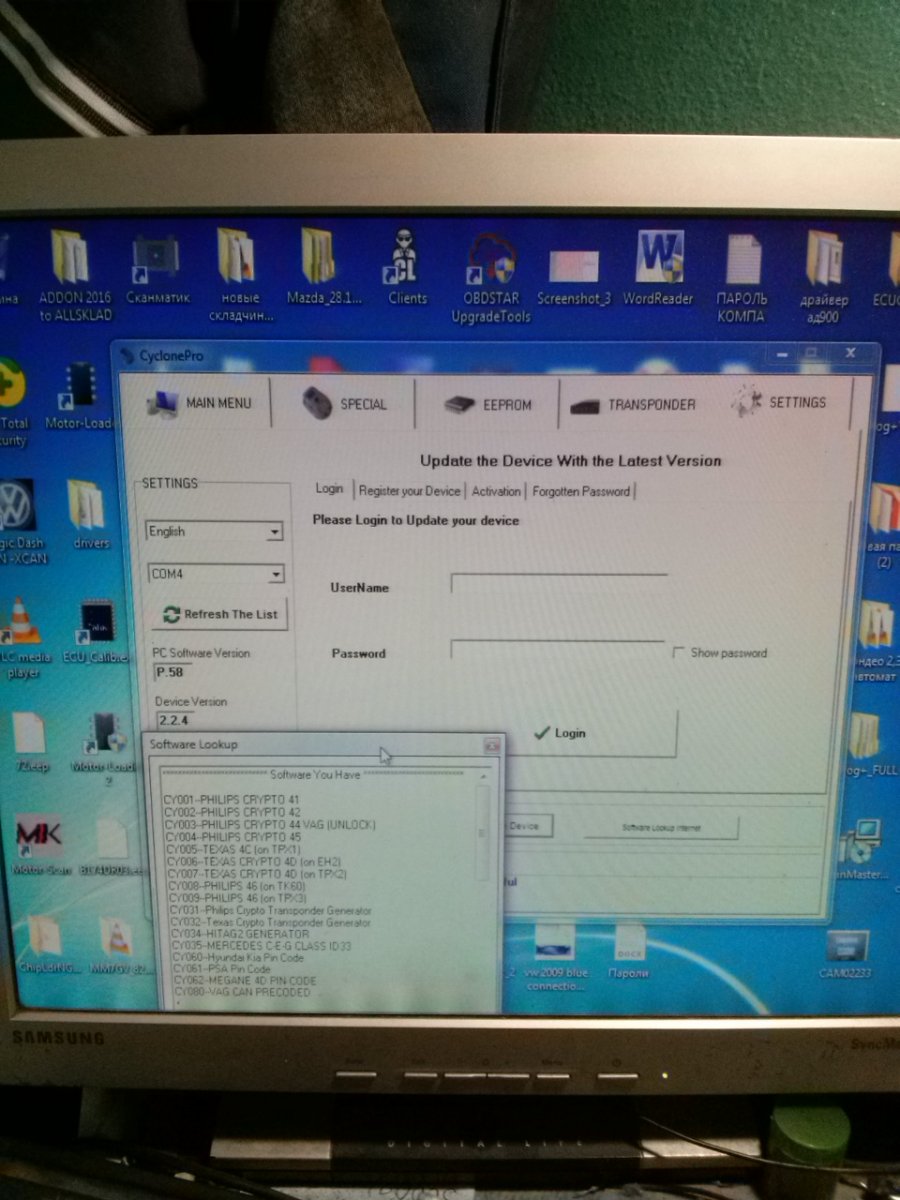Select CY060--Hyundai Kia Pin Code line
Screen dimensions: 900x1200
[x=238, y=957]
